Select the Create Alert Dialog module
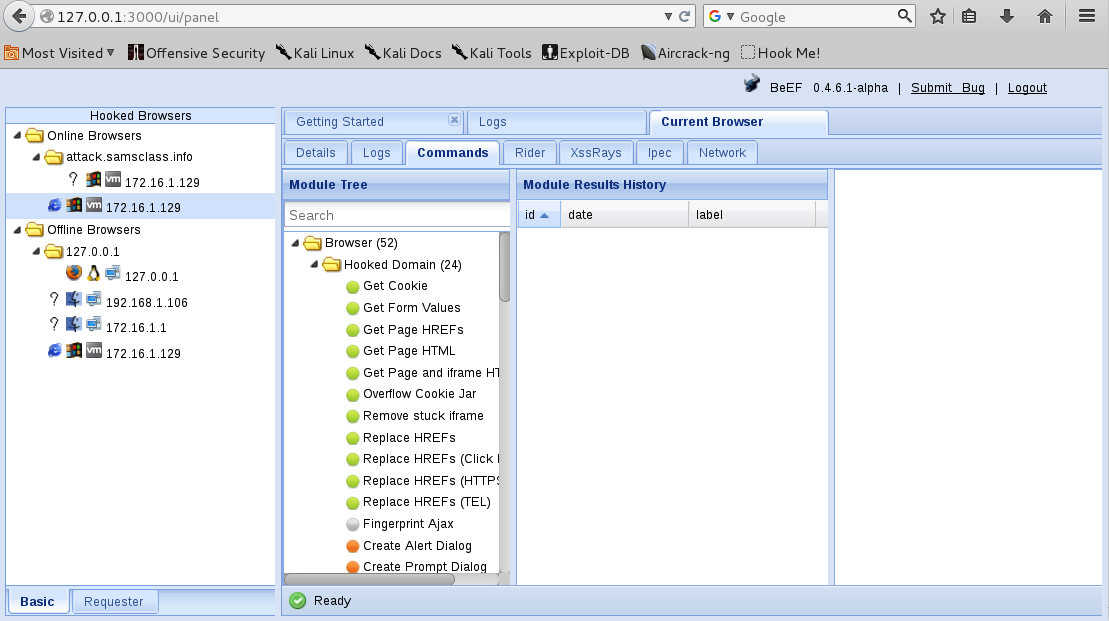 417,546
